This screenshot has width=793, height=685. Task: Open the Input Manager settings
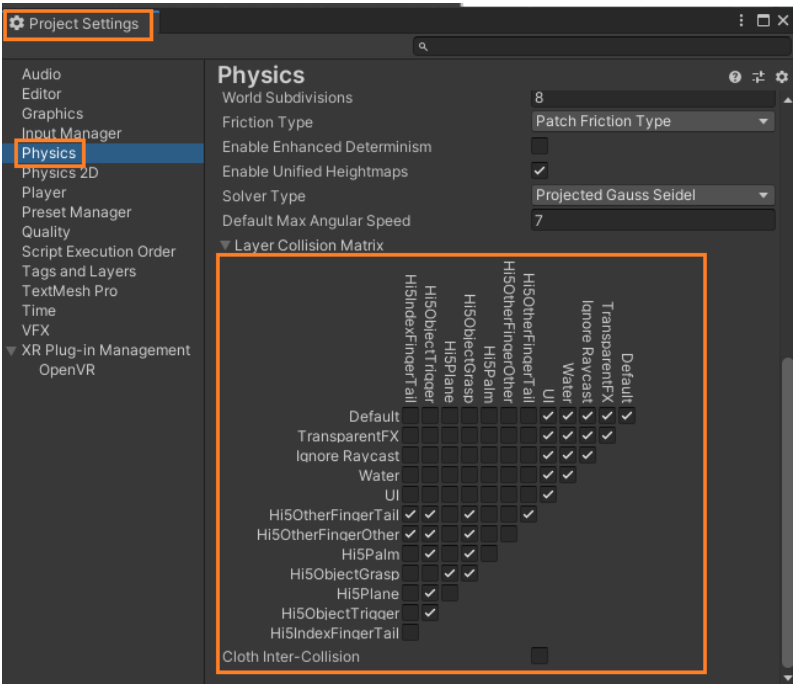pos(71,133)
